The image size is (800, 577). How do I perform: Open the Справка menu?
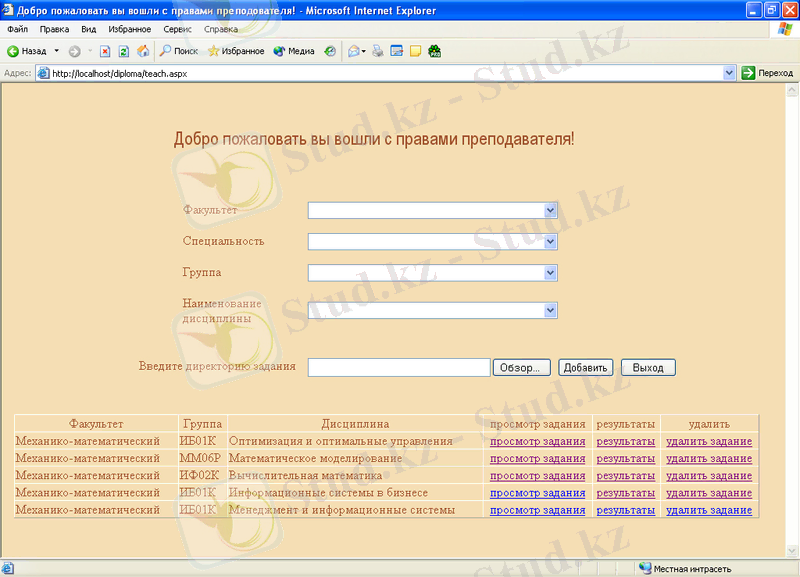tap(221, 29)
